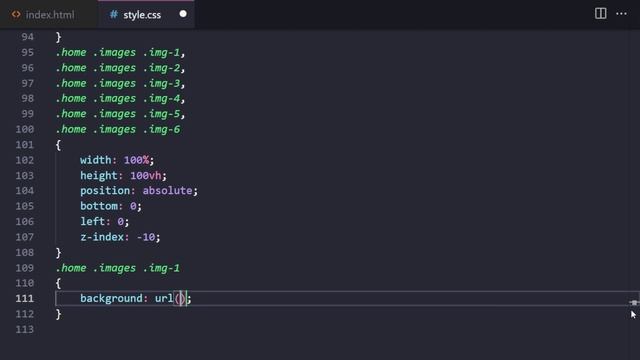The height and width of the screenshot is (360, 640).
Task: Click the 'left' property on line 106
Action: point(93,222)
